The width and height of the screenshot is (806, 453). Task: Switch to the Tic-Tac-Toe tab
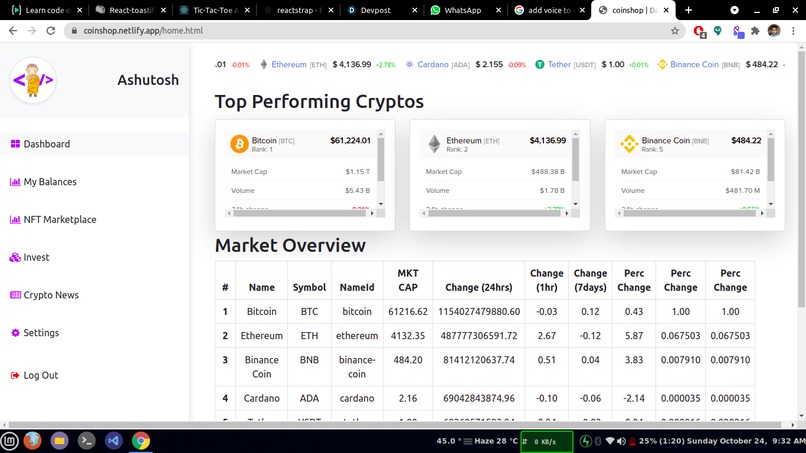pos(212,10)
